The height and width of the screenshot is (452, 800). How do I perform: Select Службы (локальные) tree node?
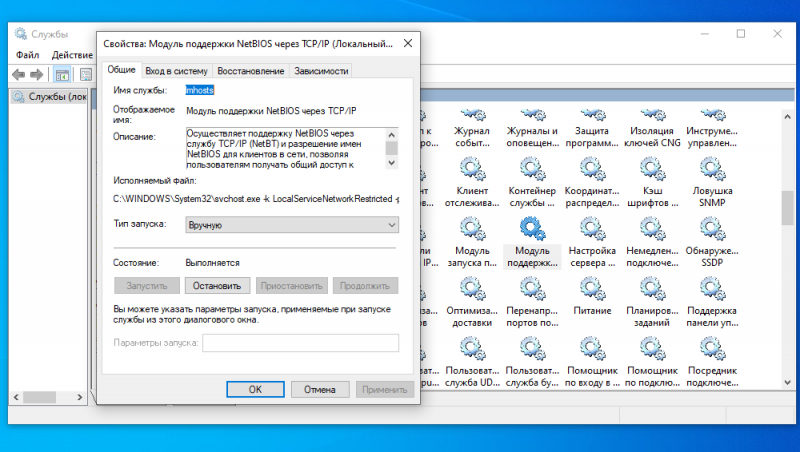click(51, 96)
